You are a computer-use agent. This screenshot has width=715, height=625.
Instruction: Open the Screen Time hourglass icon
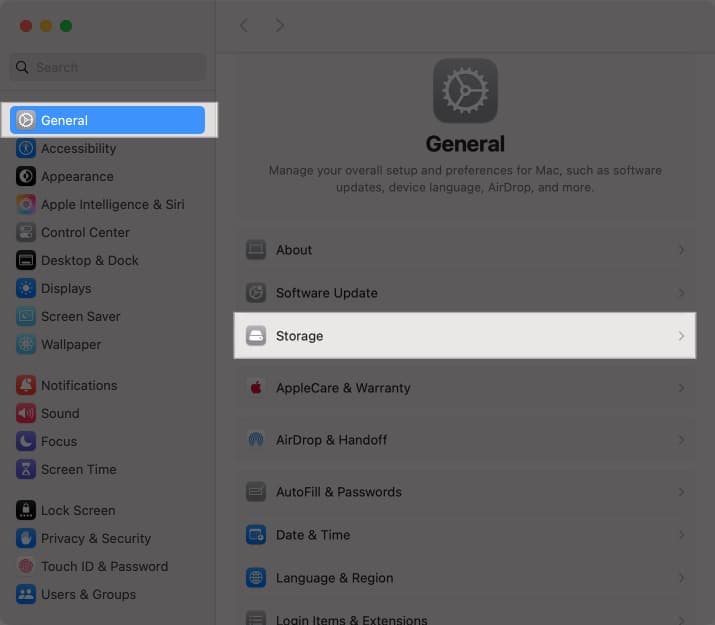(26, 469)
